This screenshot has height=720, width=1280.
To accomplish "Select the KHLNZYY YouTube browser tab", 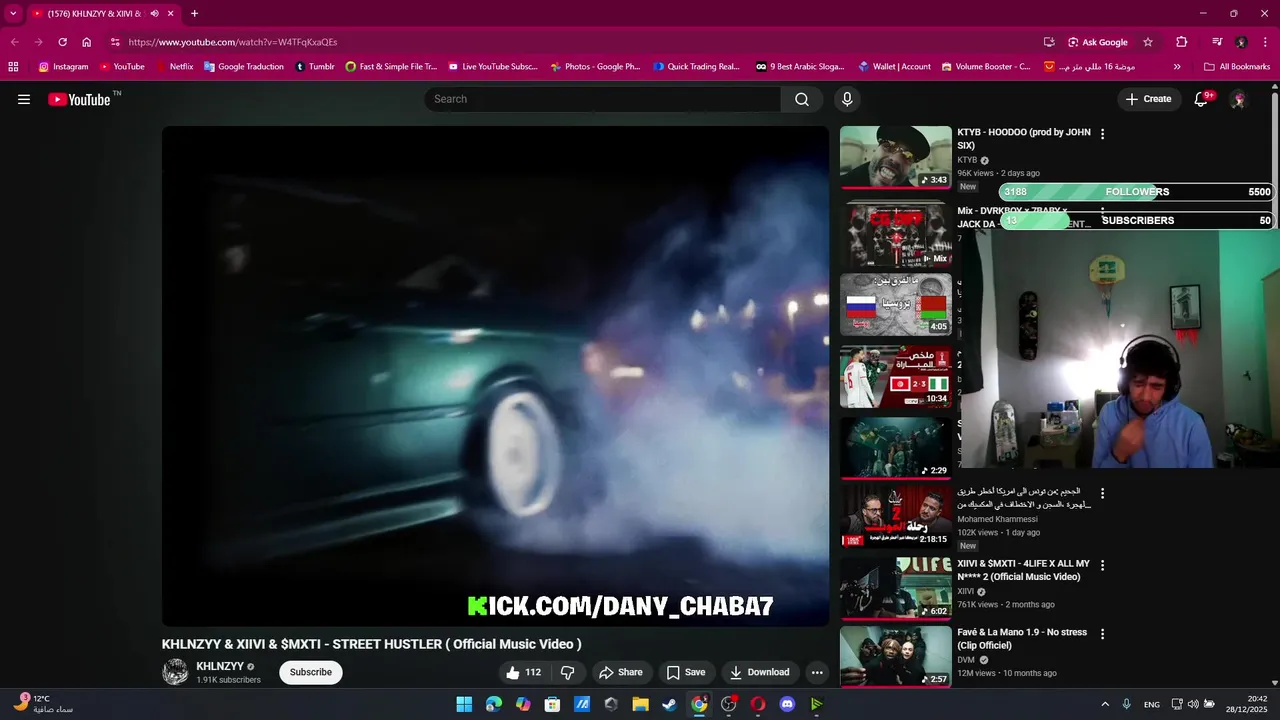I will [100, 14].
